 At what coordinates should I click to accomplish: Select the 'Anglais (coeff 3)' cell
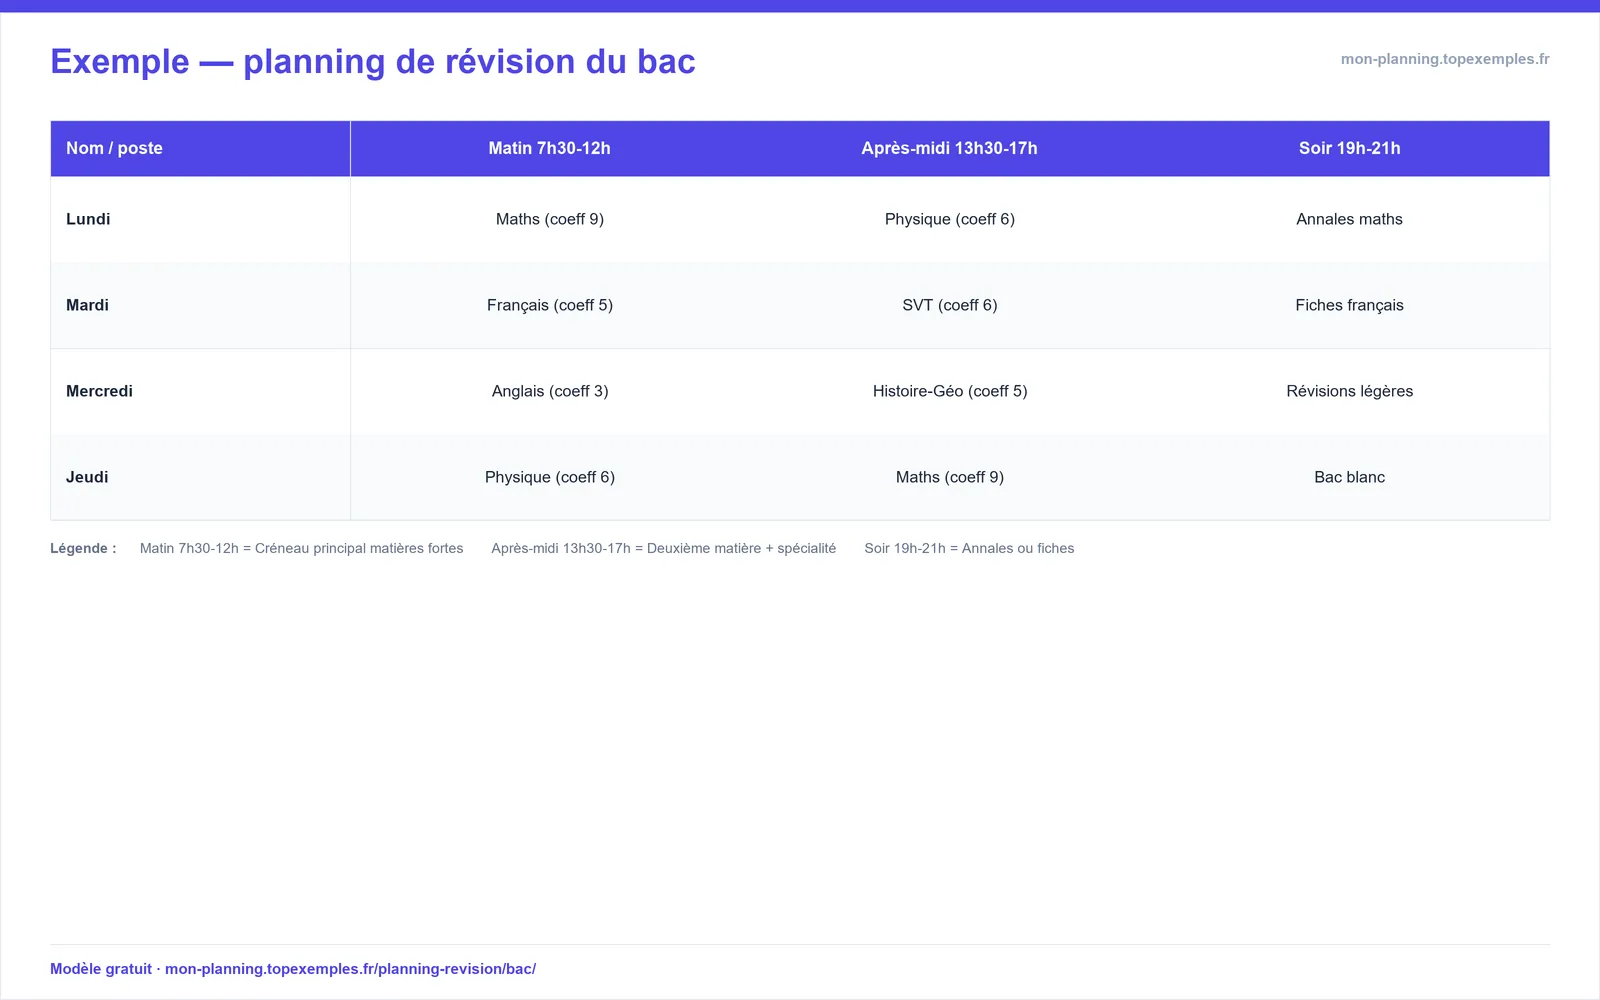click(x=550, y=391)
